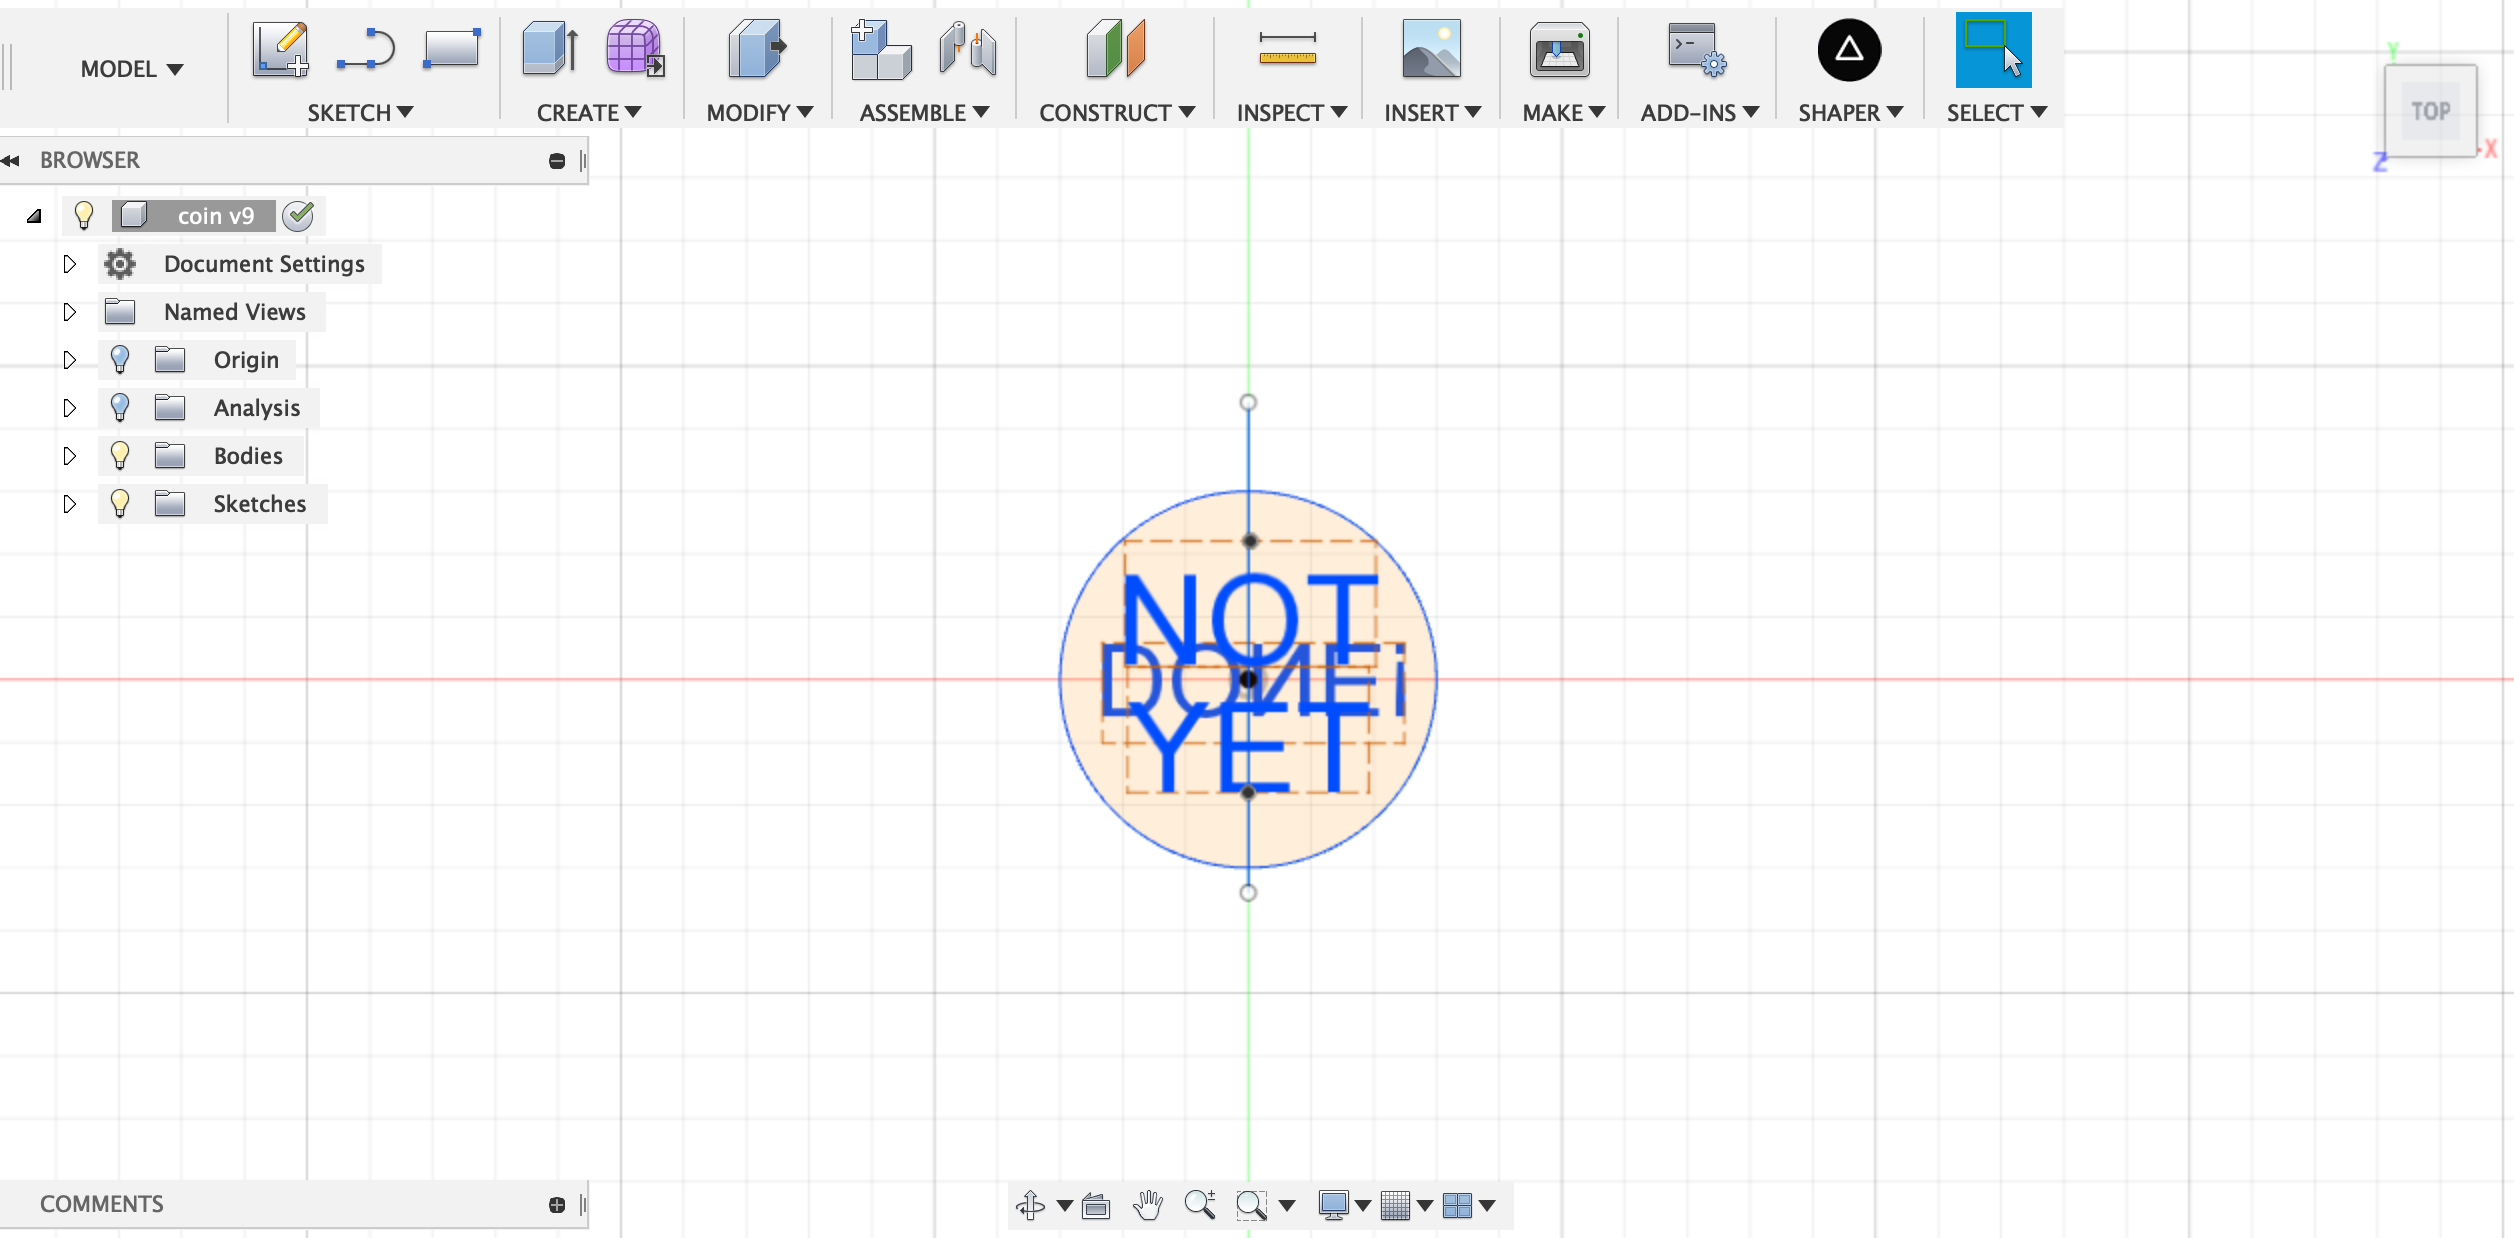Image resolution: width=2514 pixels, height=1238 pixels.
Task: Click the Create Sketch icon
Action: pos(280,50)
